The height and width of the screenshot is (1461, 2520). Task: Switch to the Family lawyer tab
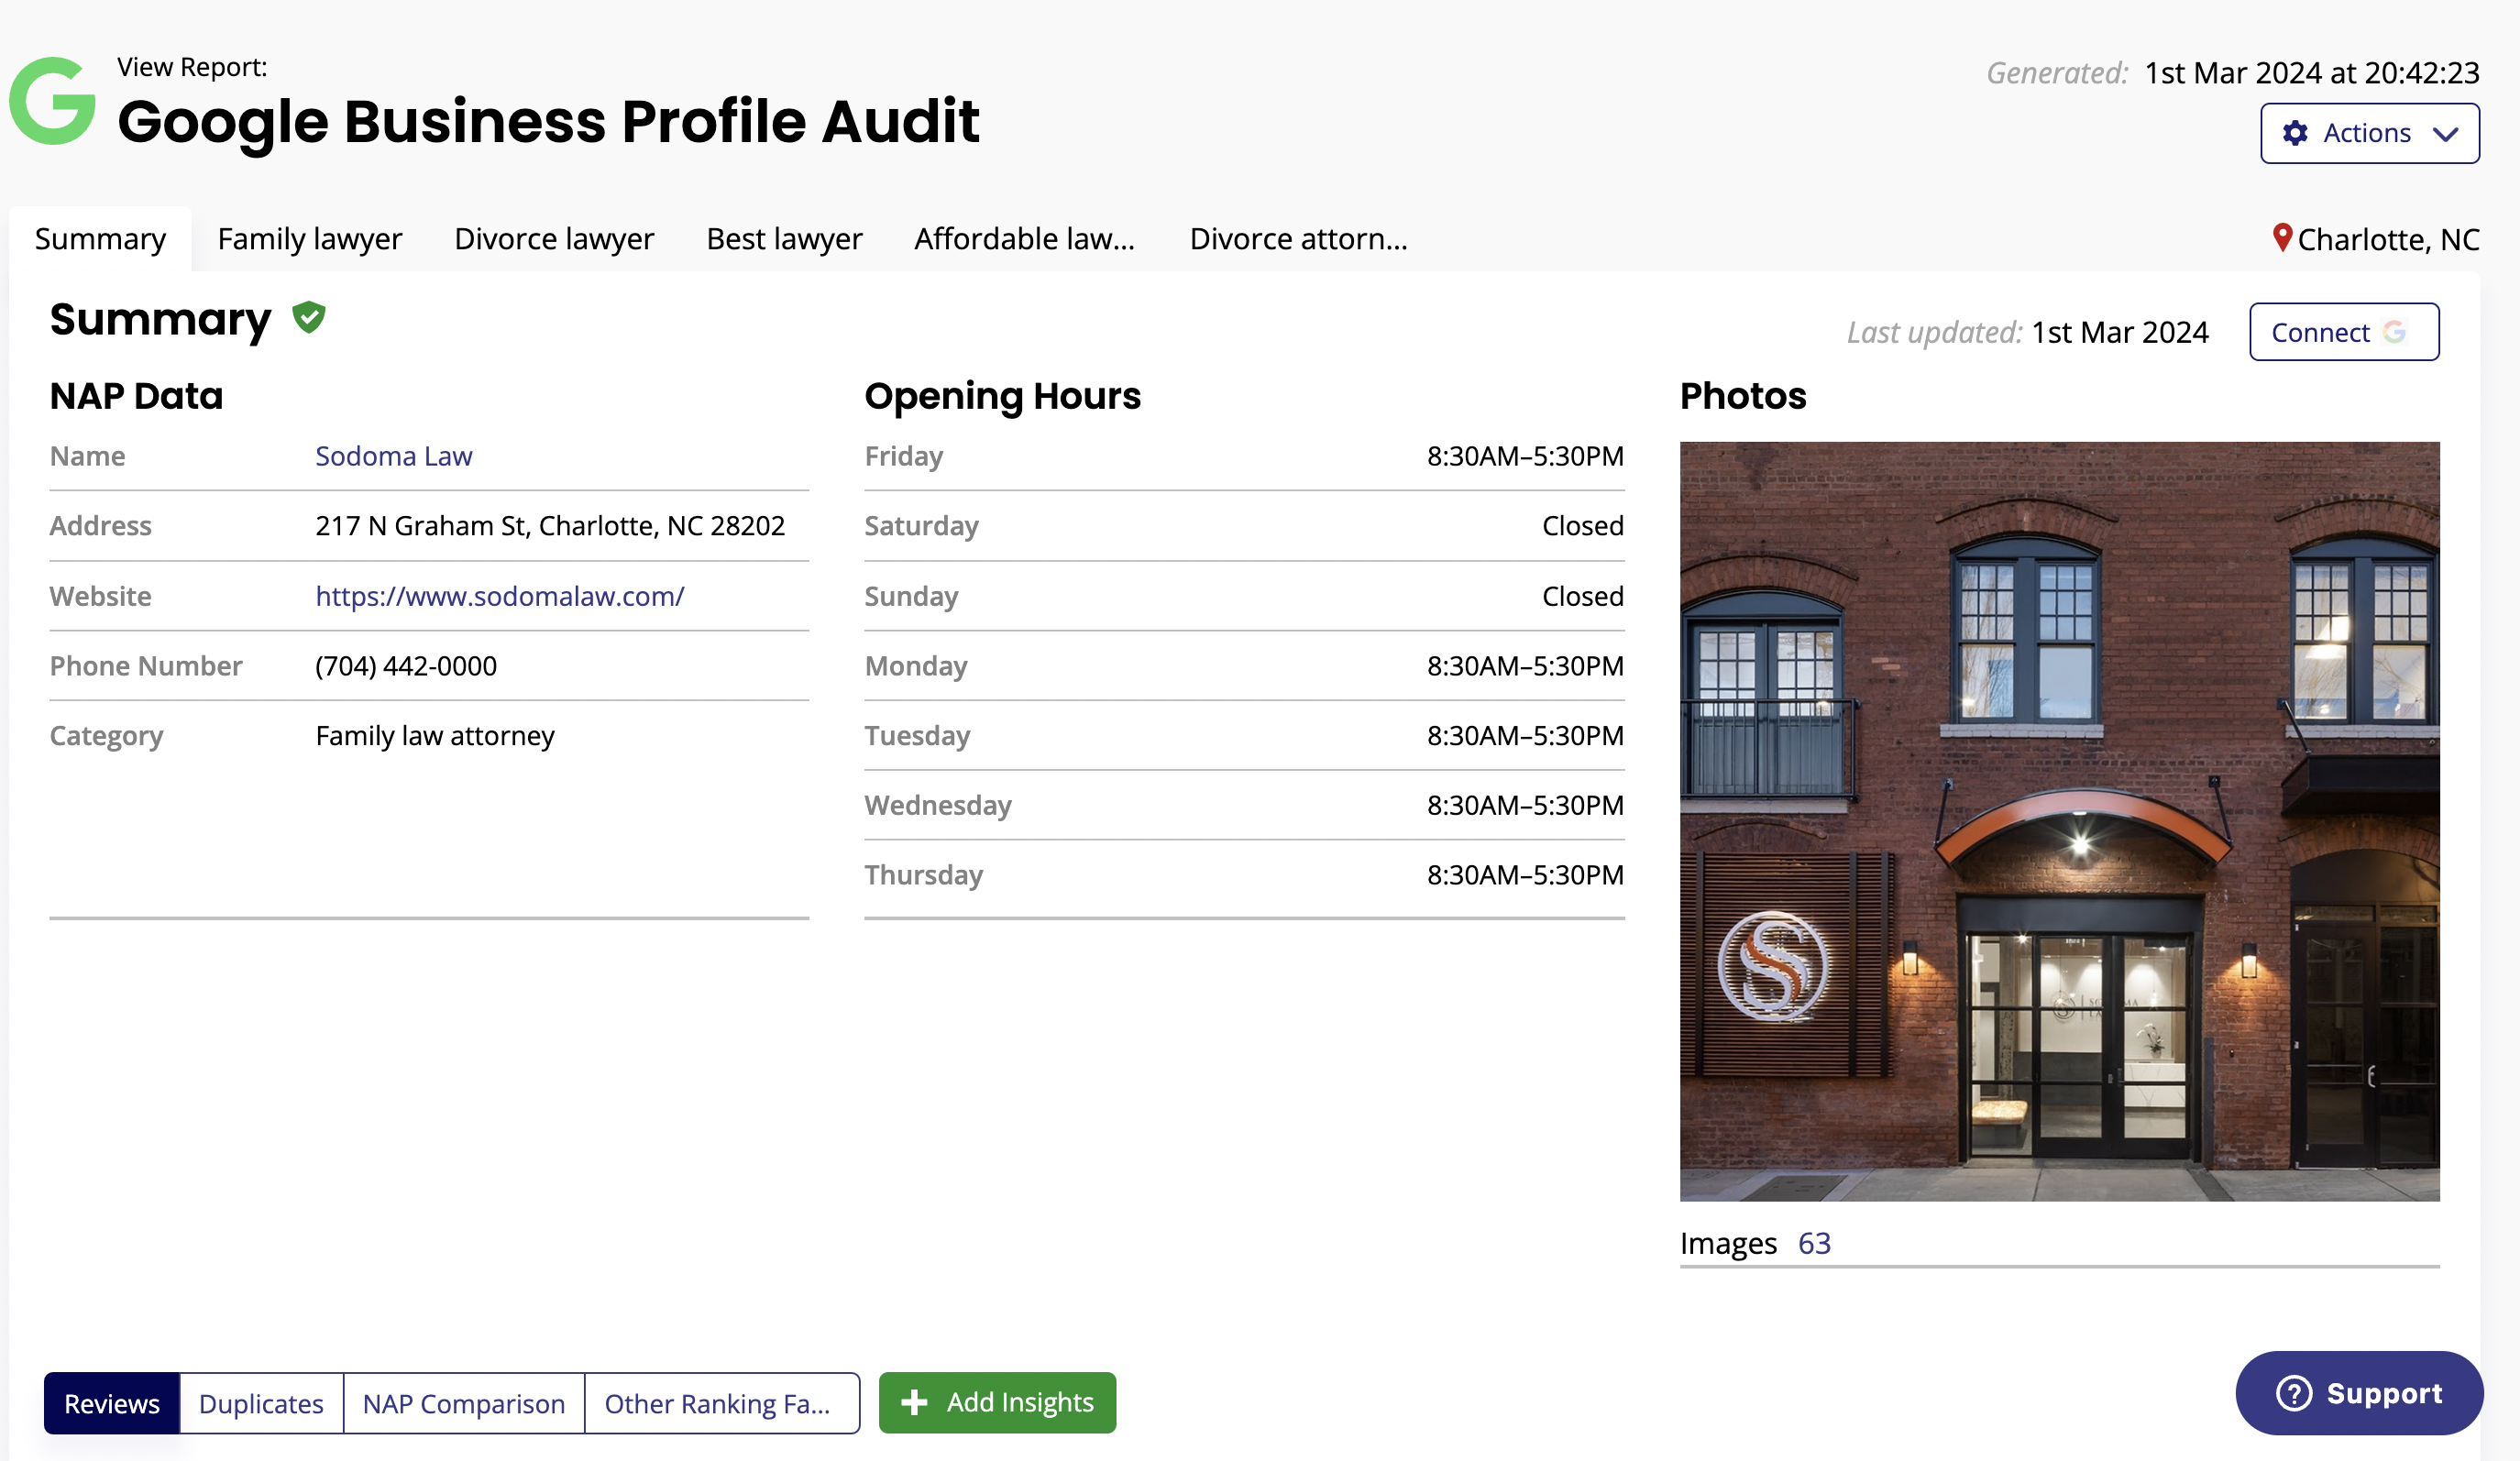click(310, 239)
